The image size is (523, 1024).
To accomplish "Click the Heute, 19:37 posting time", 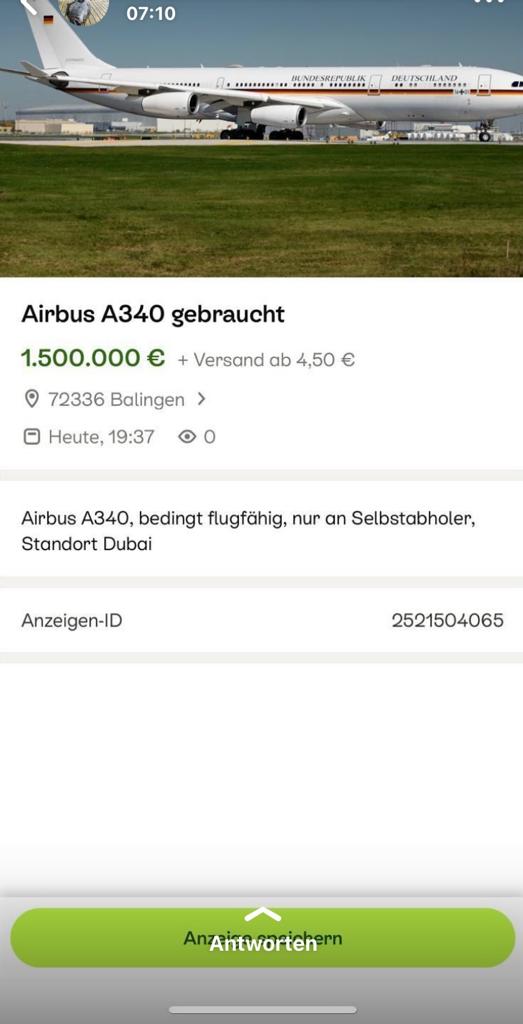I will pos(101,436).
